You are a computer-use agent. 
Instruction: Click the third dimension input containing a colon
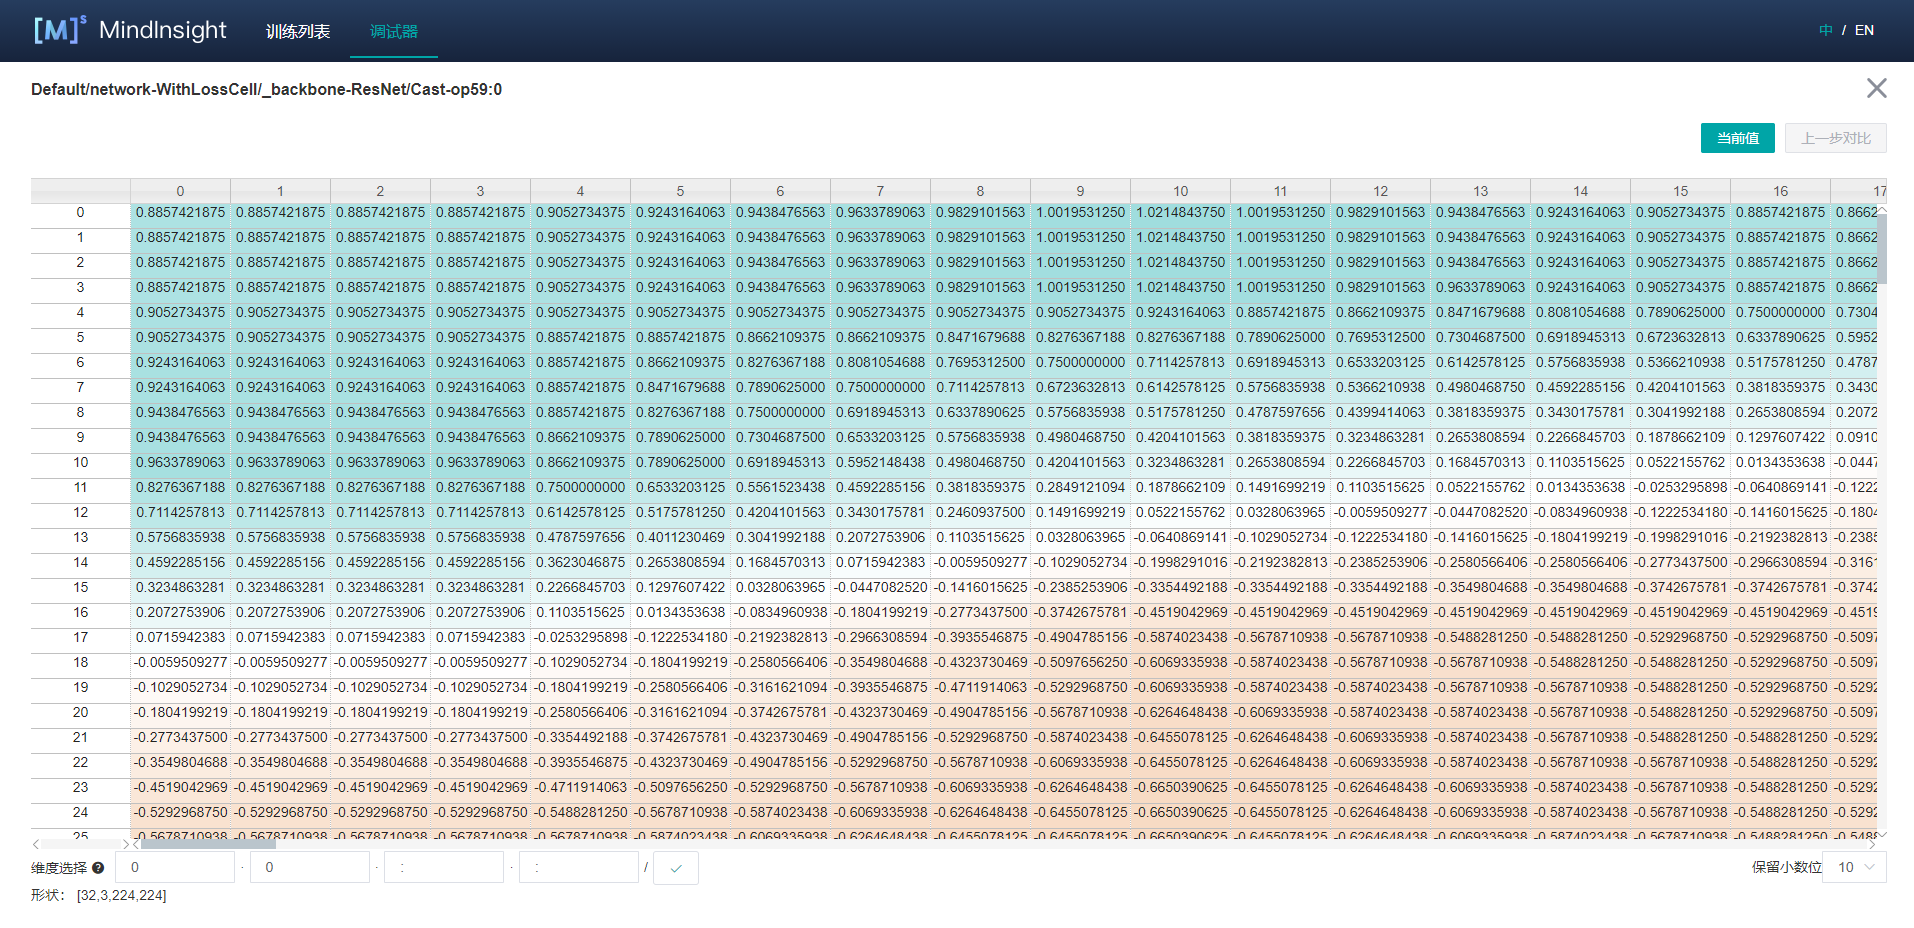click(x=443, y=867)
